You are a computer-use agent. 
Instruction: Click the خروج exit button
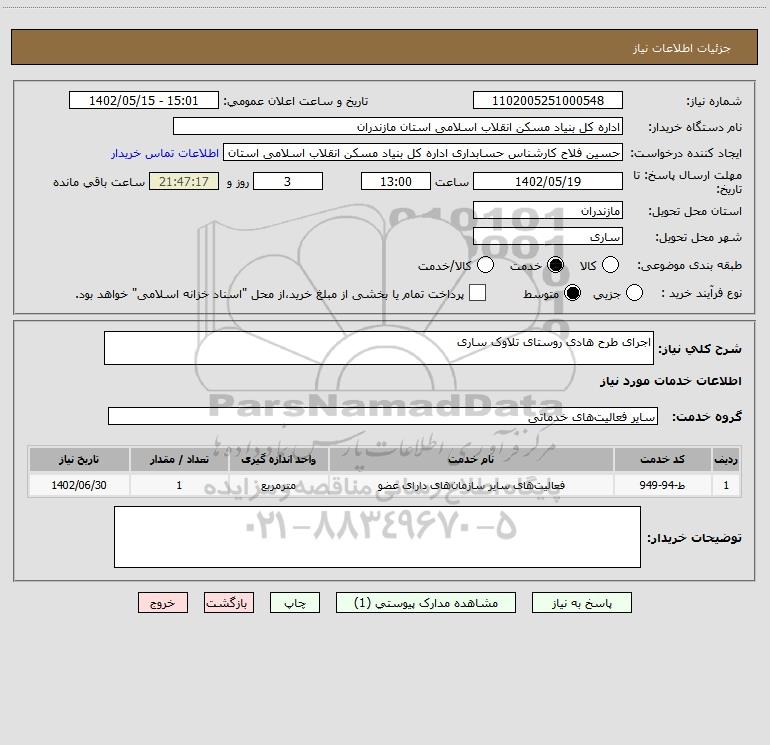pyautogui.click(x=163, y=603)
